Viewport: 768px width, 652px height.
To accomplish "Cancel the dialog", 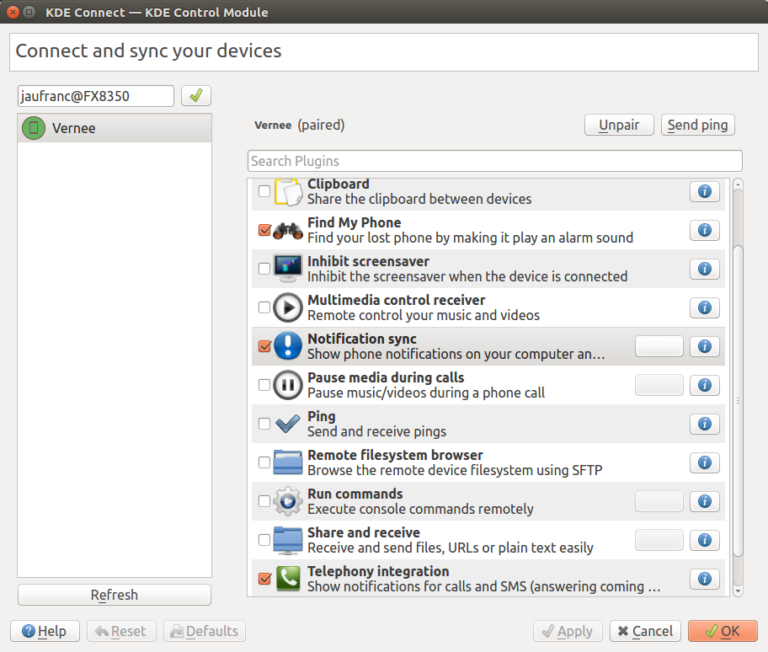I will click(645, 631).
